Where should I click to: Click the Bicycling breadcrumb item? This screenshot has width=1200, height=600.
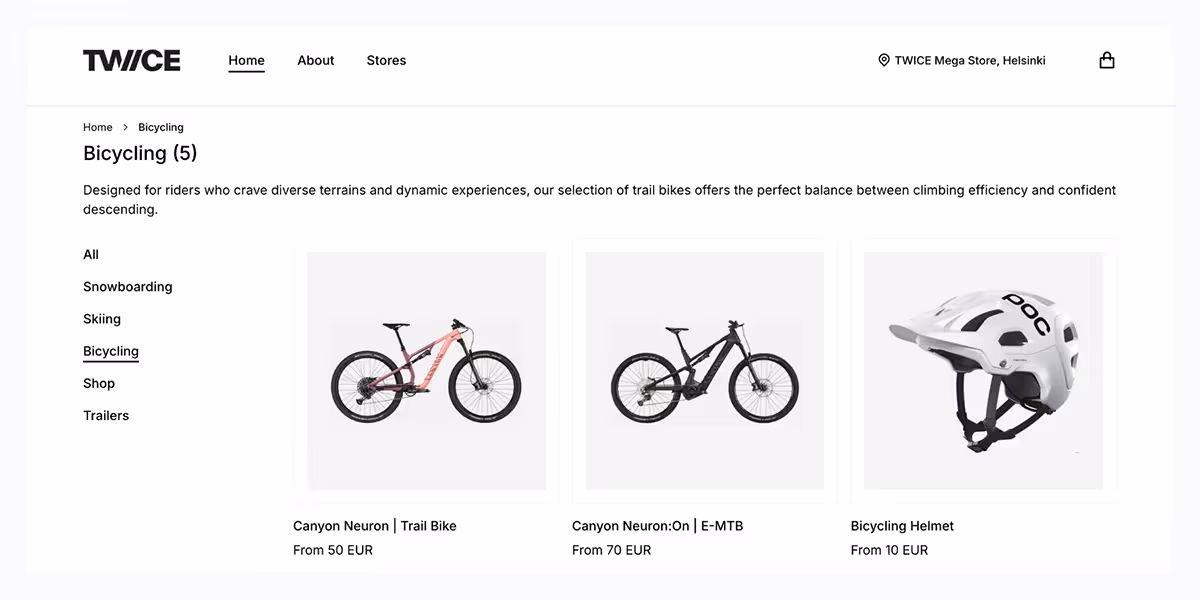point(161,128)
